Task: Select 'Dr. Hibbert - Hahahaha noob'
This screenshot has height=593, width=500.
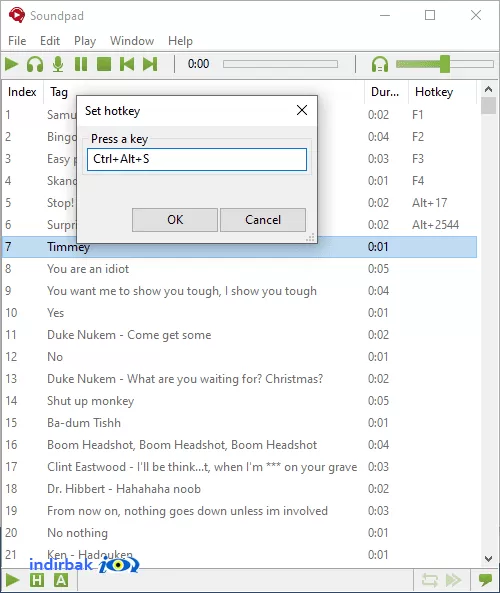Action: click(239, 489)
